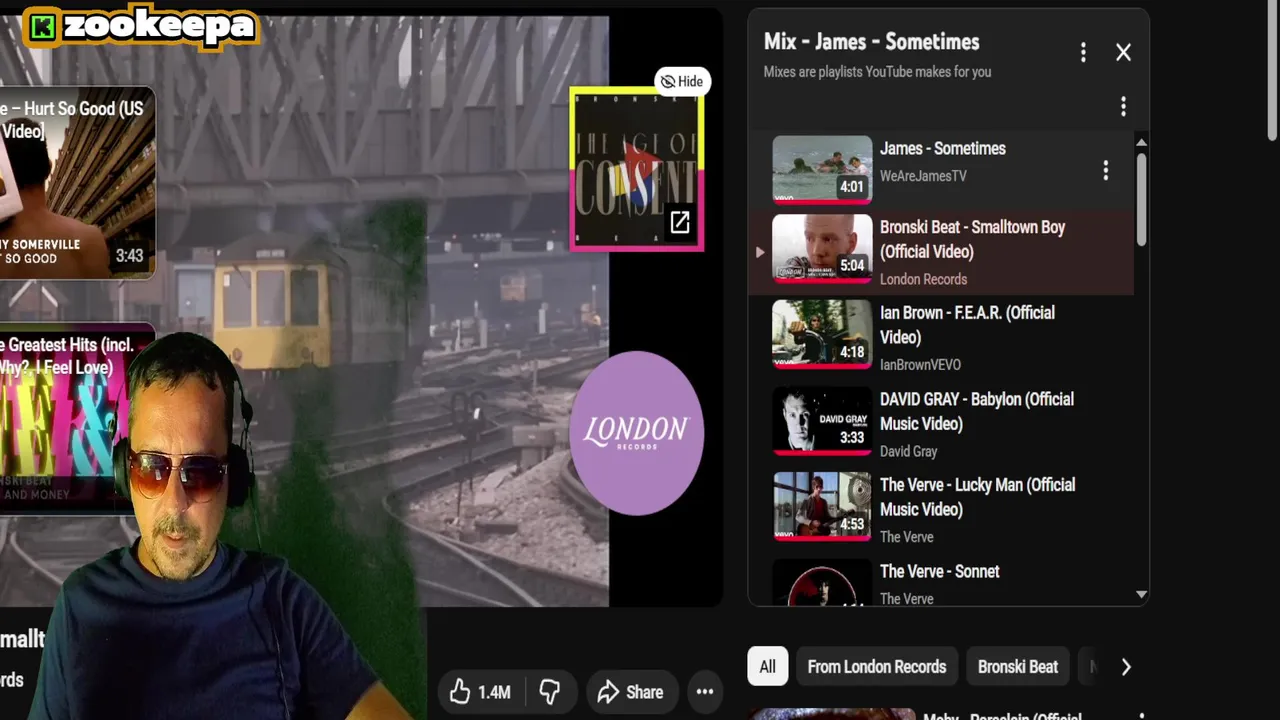The image size is (1280, 720).
Task: Open David Gray channel text
Action: click(908, 451)
